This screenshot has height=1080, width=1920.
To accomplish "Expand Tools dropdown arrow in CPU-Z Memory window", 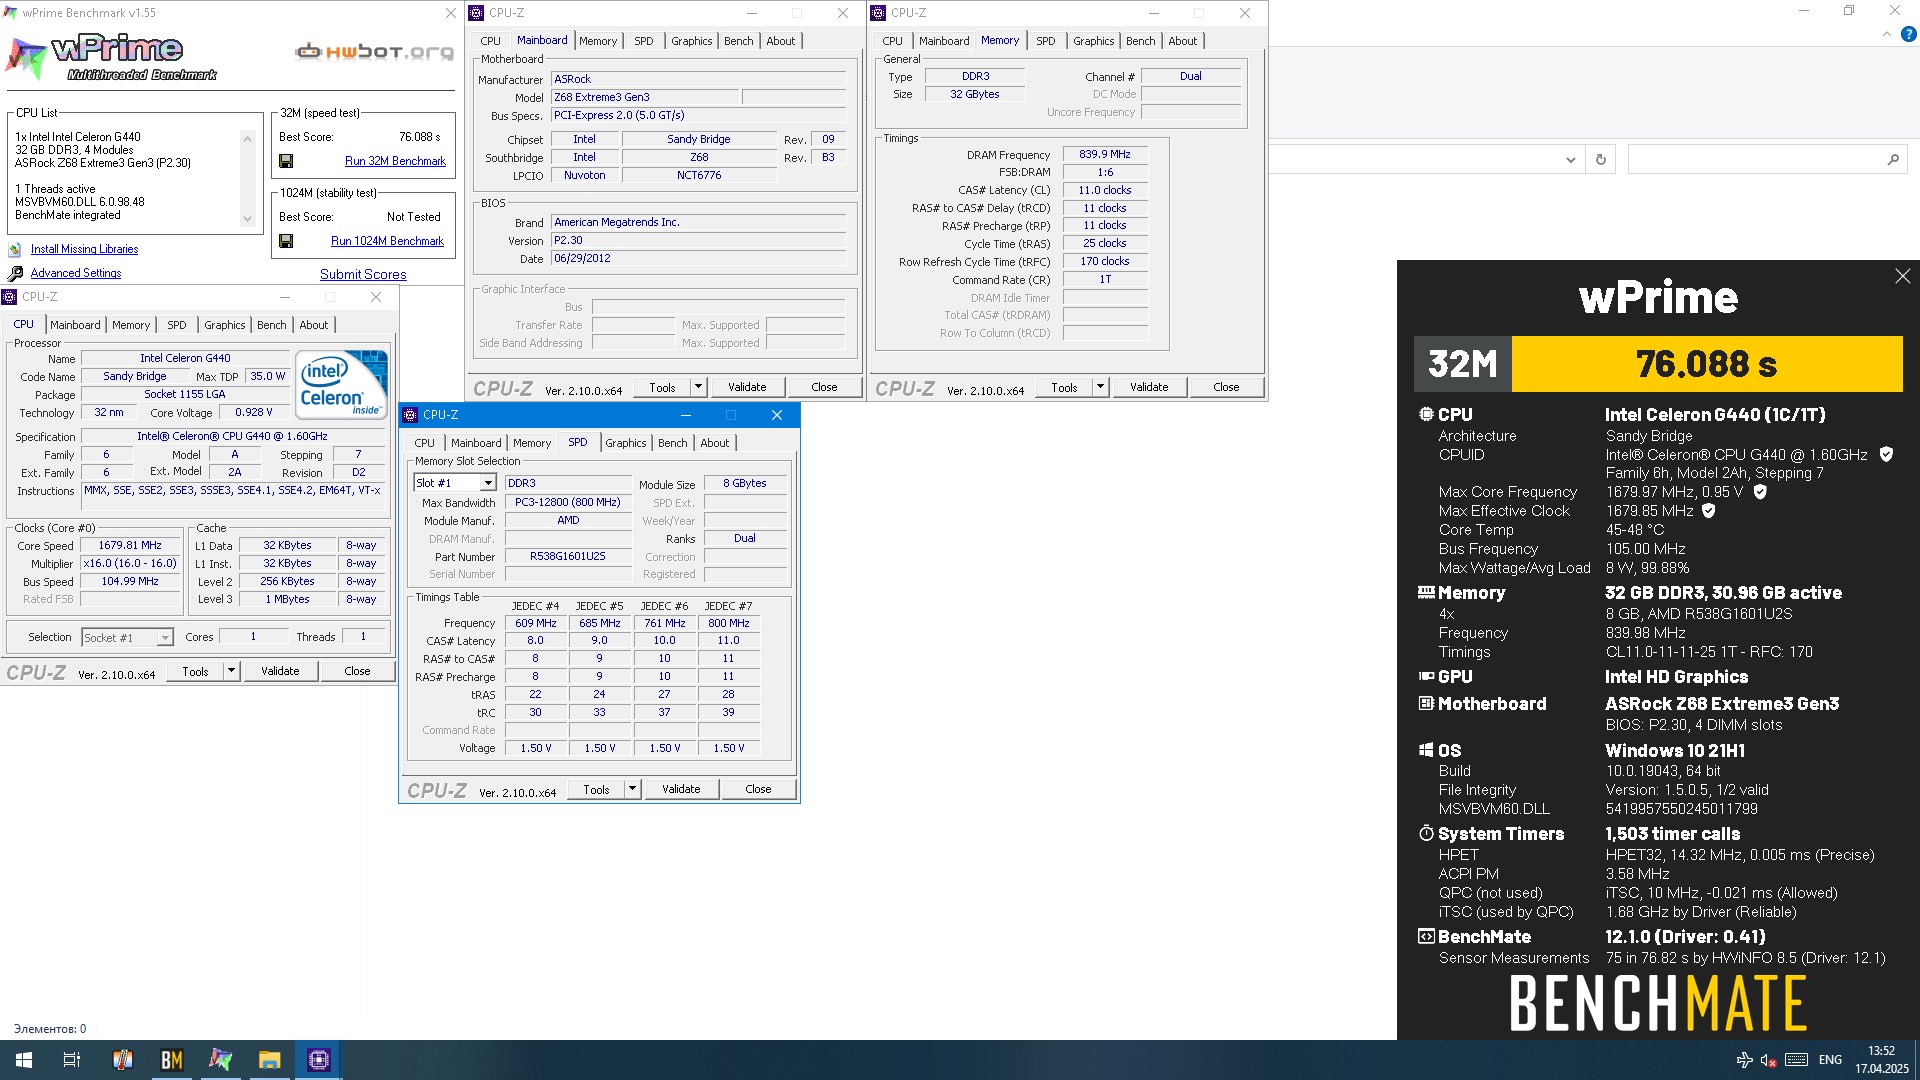I will point(1100,387).
